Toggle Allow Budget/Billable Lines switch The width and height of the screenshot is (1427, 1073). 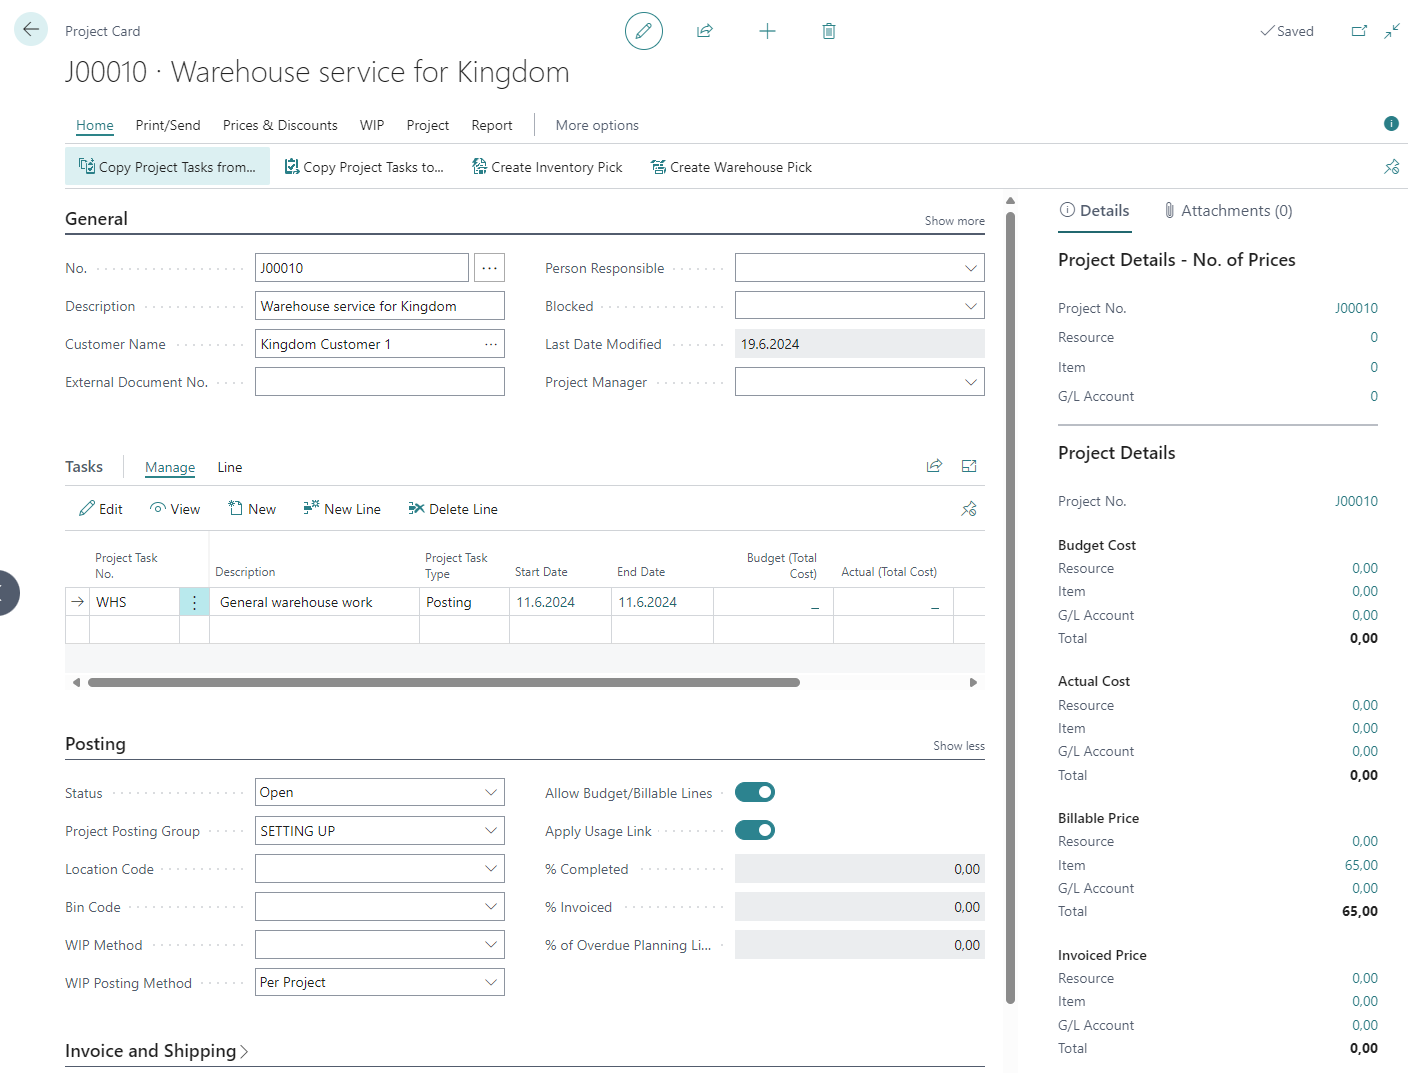coord(755,792)
